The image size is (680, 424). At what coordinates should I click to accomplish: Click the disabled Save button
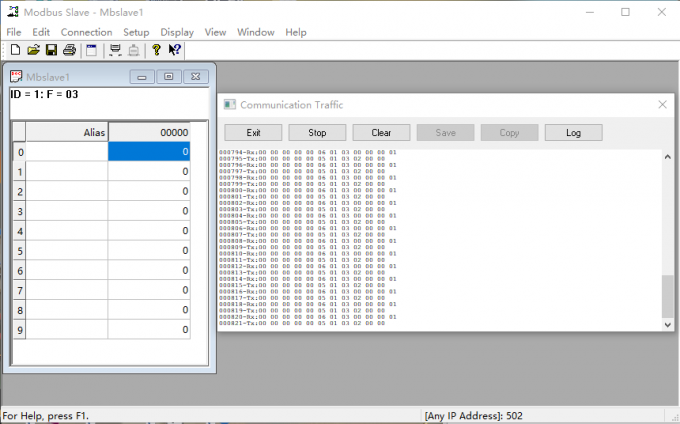tap(445, 133)
